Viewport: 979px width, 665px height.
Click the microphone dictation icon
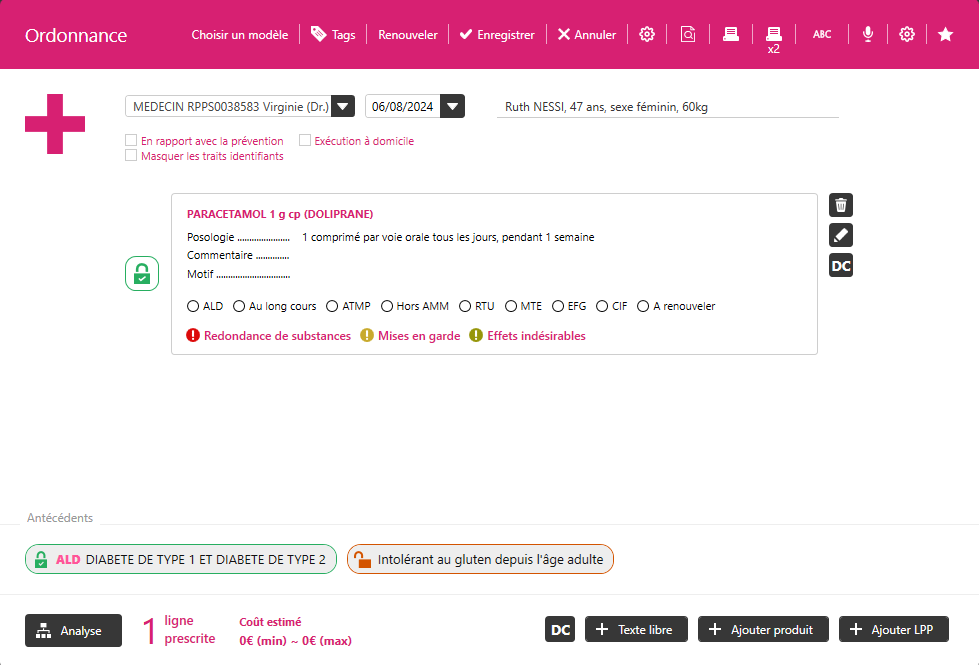click(867, 35)
